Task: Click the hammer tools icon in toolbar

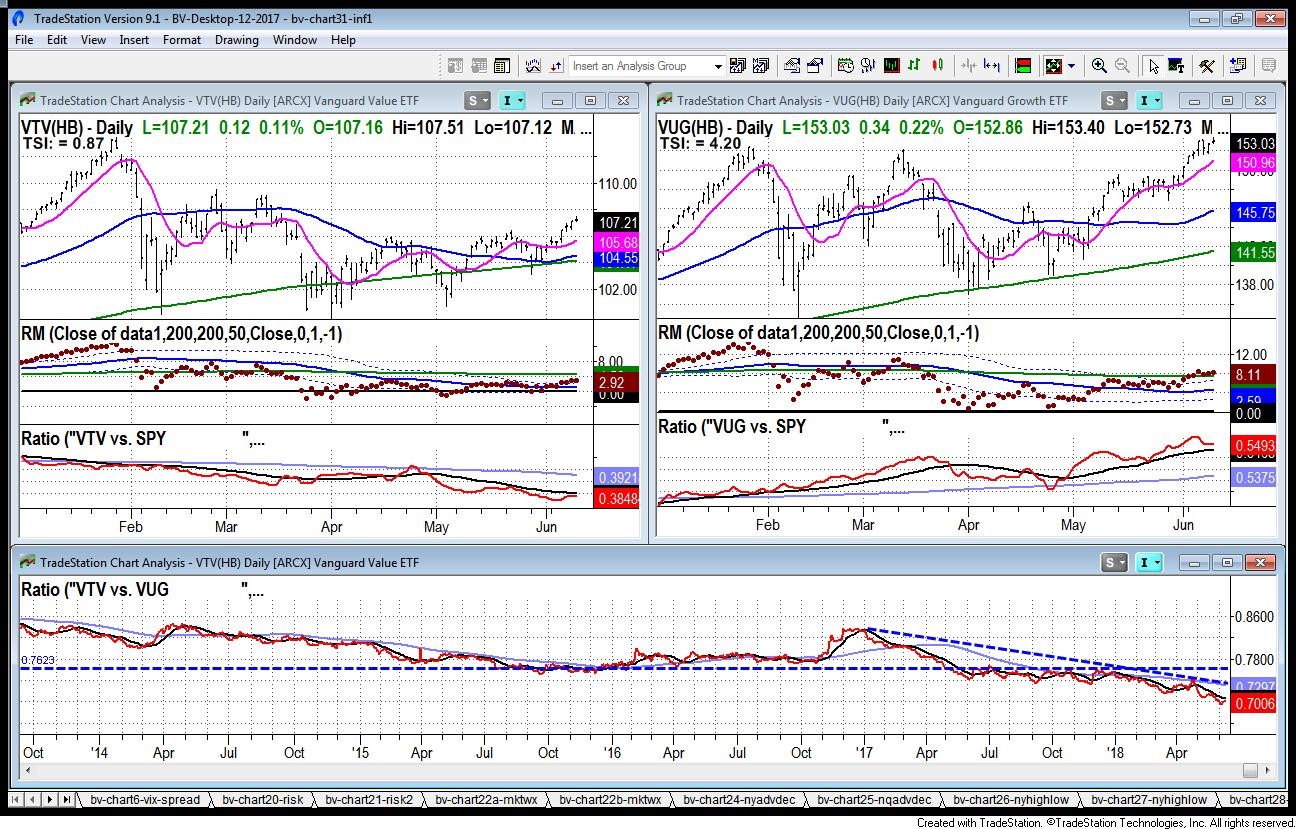Action: pos(1207,66)
